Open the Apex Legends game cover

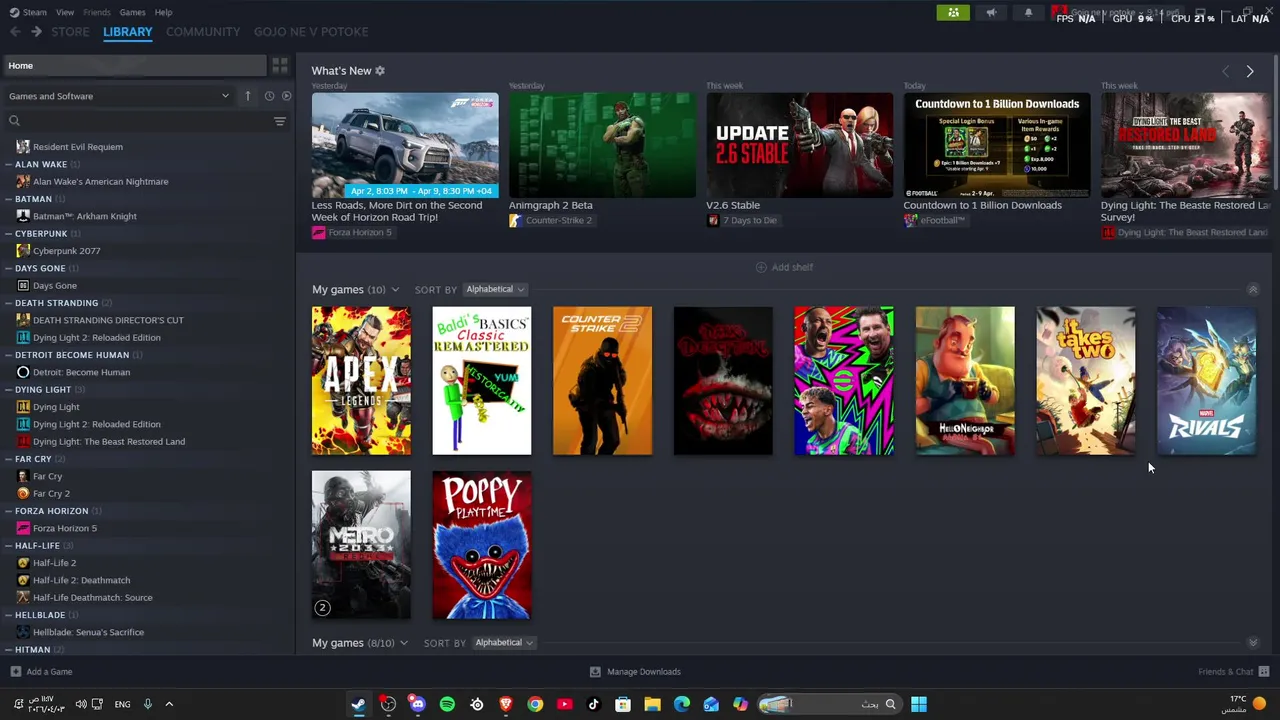361,381
